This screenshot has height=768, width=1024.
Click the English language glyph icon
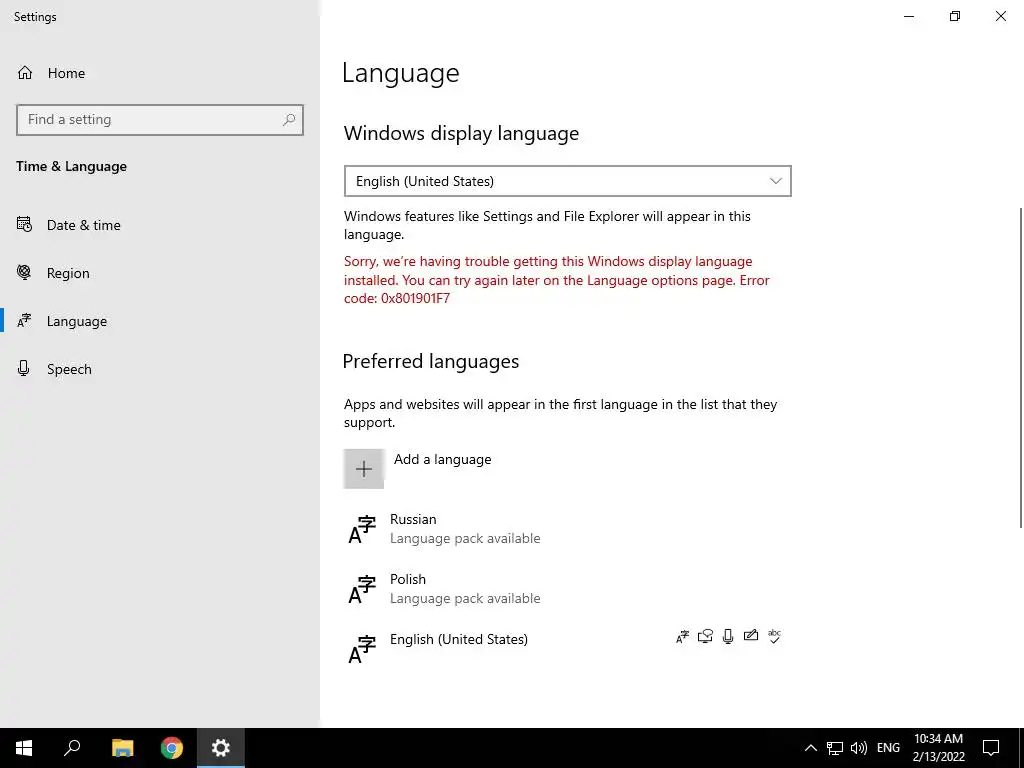point(362,650)
